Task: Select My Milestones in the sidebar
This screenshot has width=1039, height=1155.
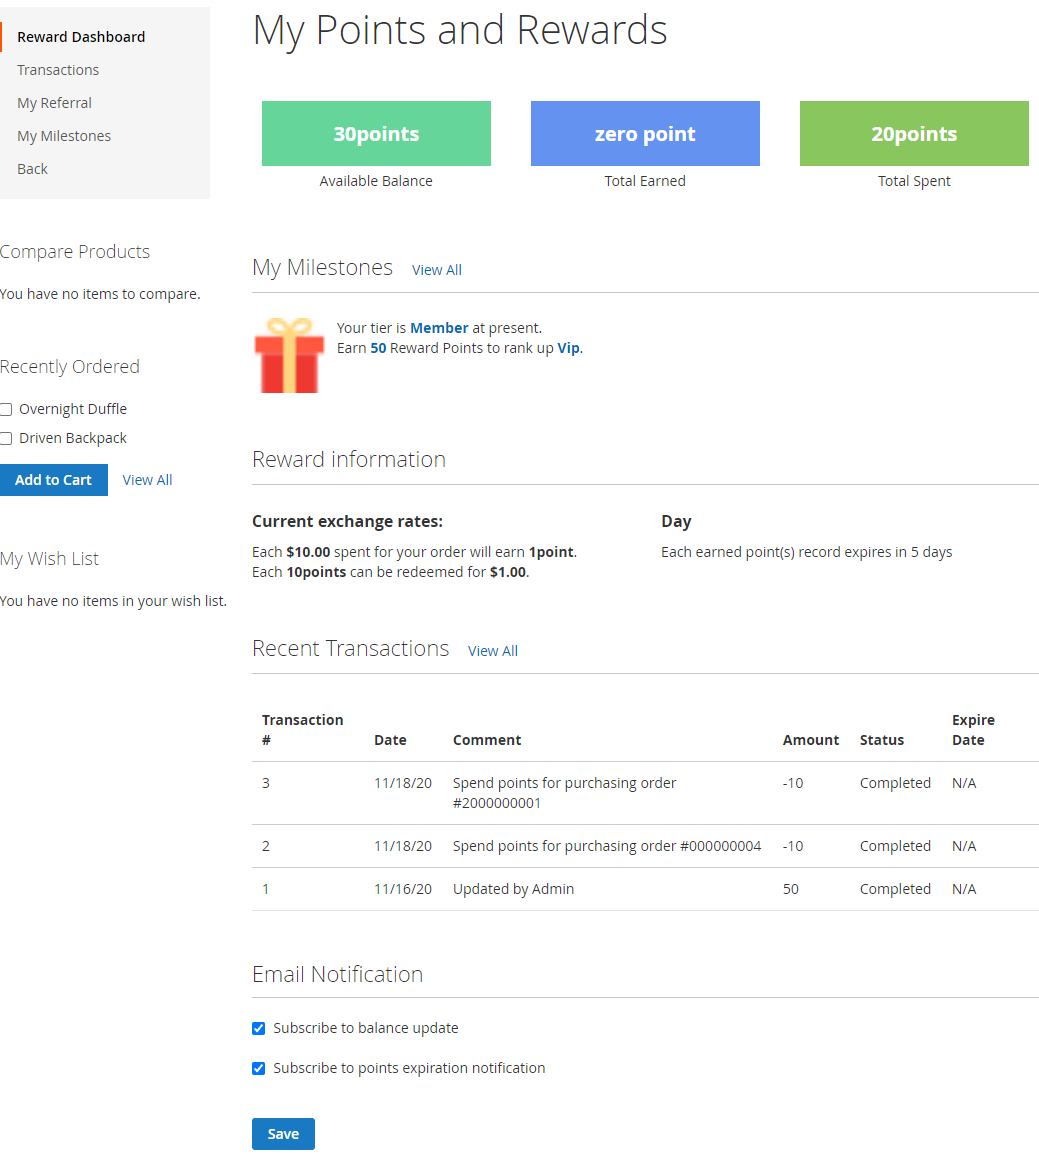Action: 64,136
